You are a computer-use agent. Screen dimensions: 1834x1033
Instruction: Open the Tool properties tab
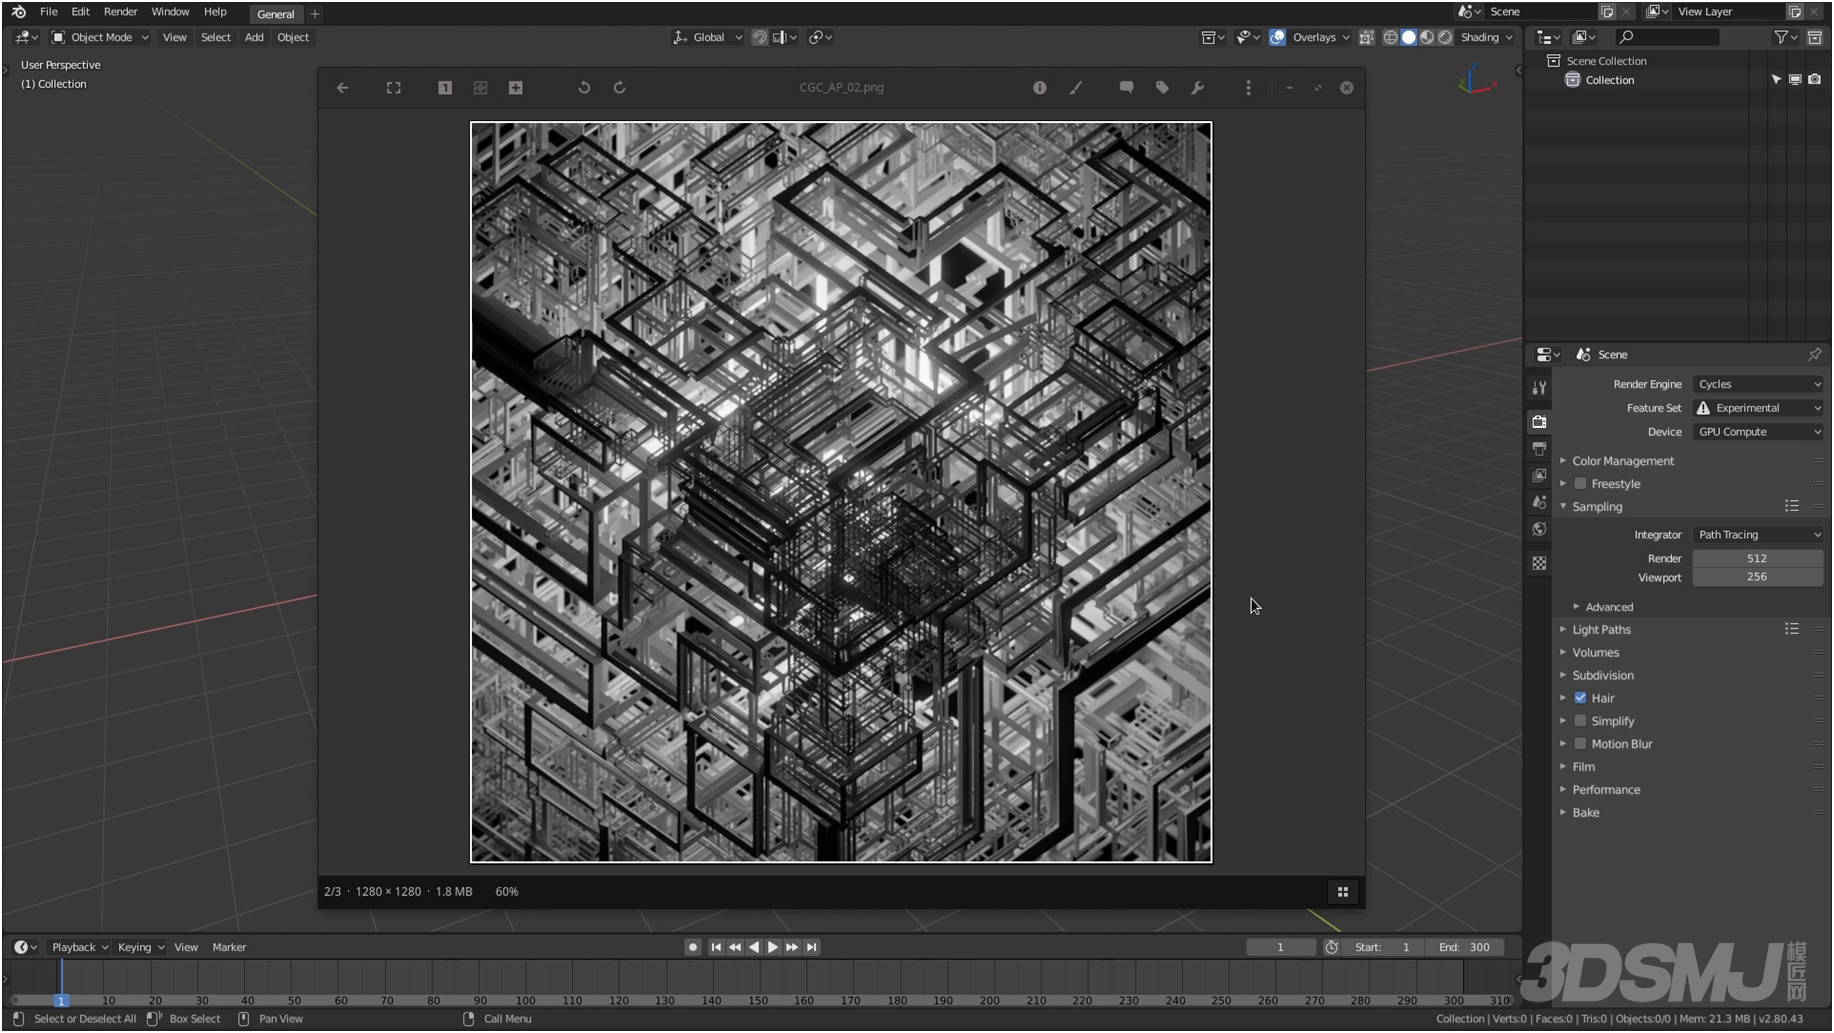tap(1539, 388)
